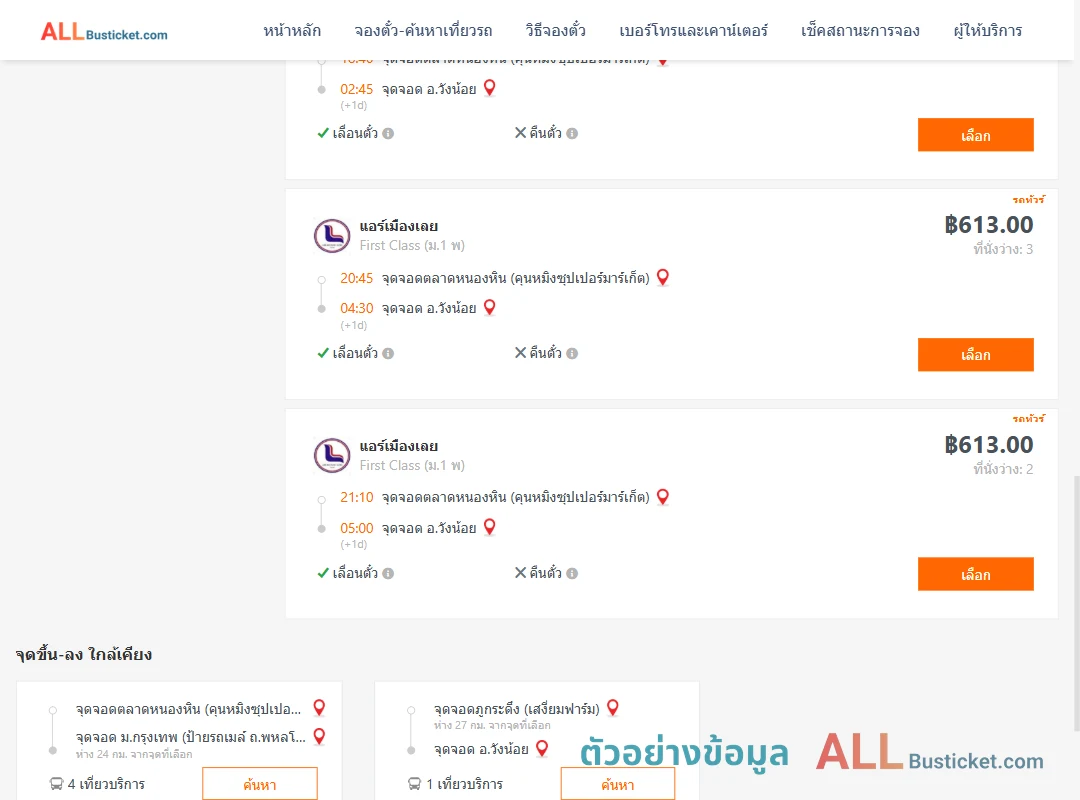Select the 20:45 departure trip

[975, 354]
